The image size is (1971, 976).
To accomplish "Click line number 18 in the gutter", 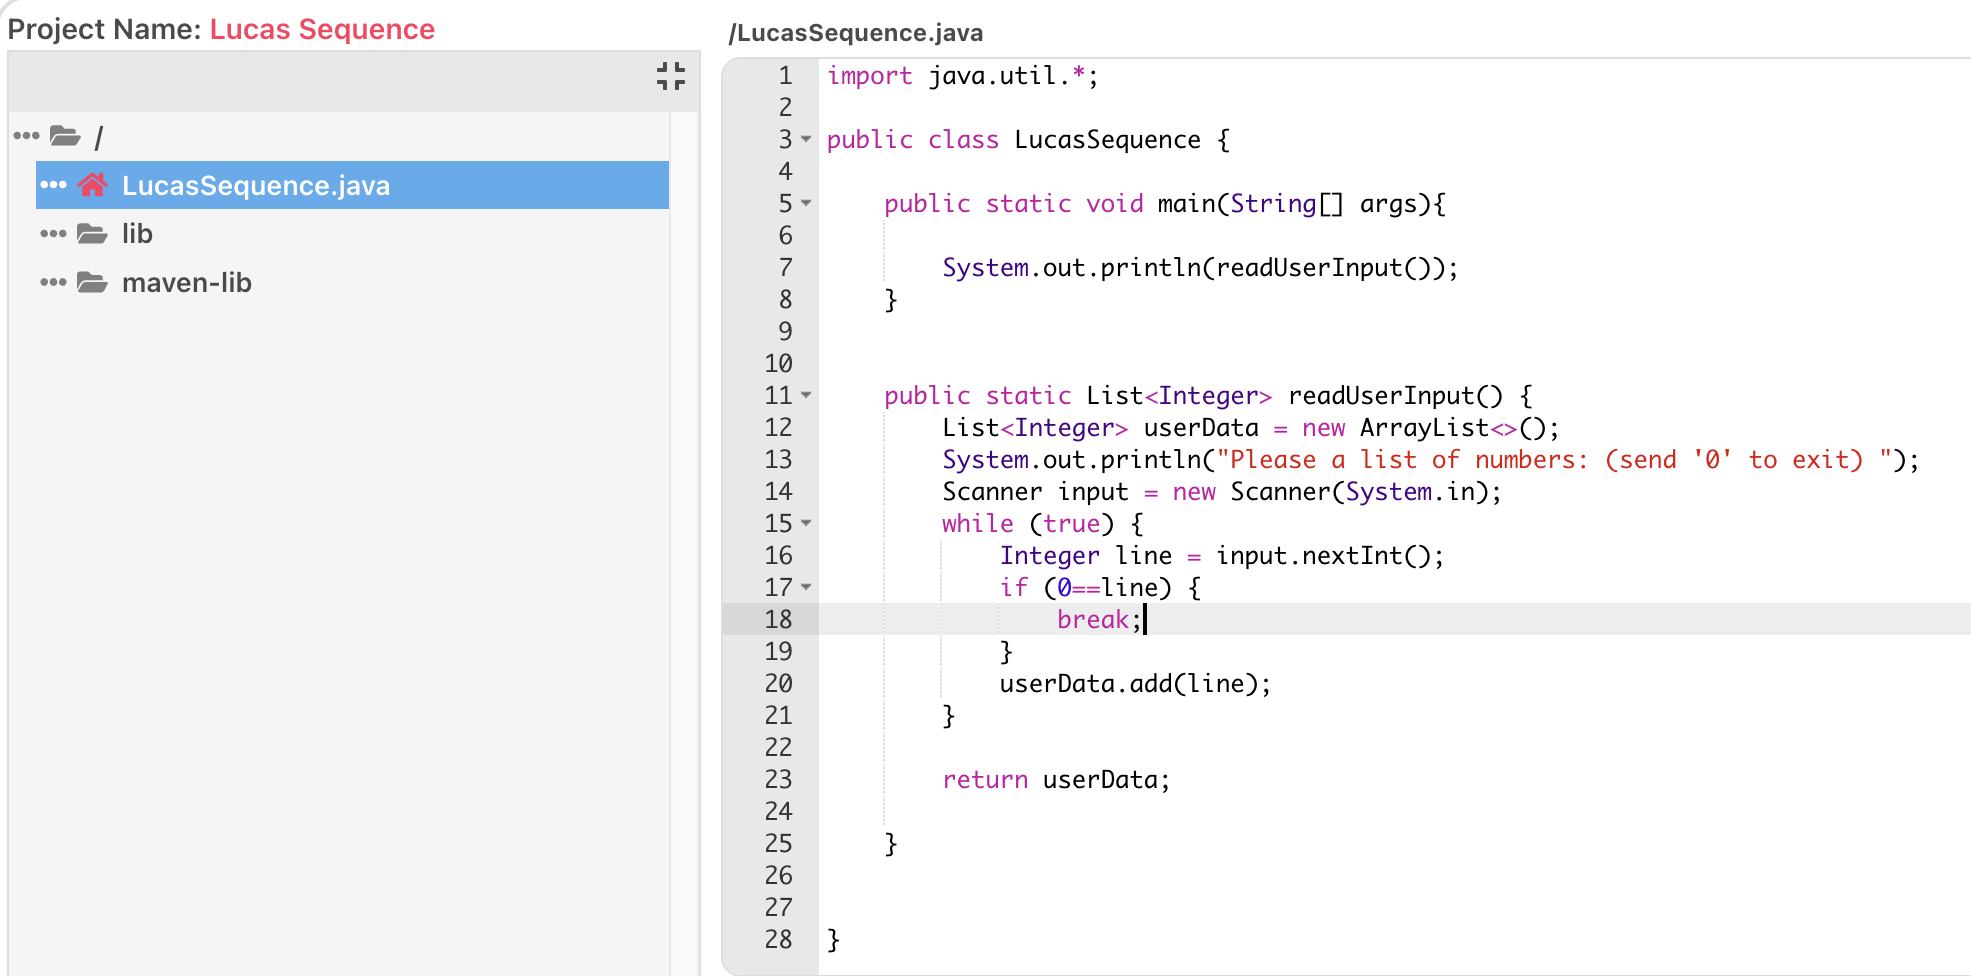I will click(779, 619).
